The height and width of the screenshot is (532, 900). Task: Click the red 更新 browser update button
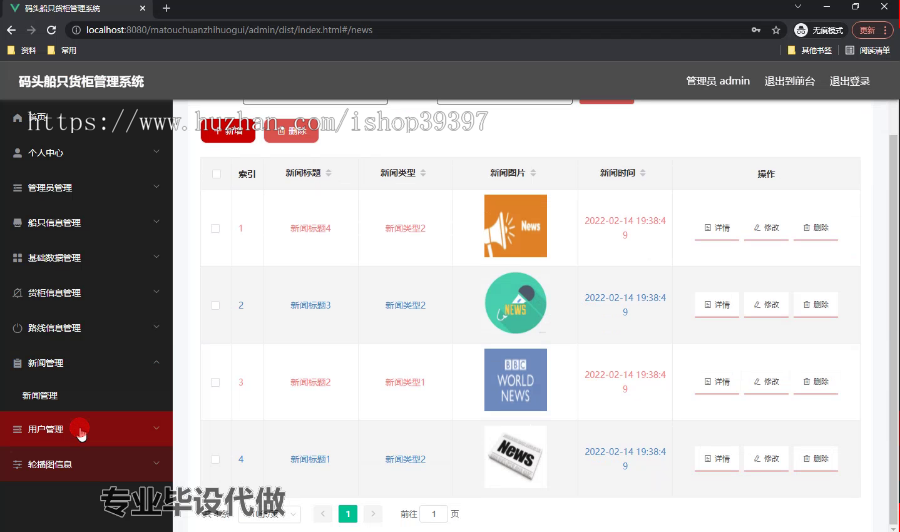pyautogui.click(x=871, y=30)
